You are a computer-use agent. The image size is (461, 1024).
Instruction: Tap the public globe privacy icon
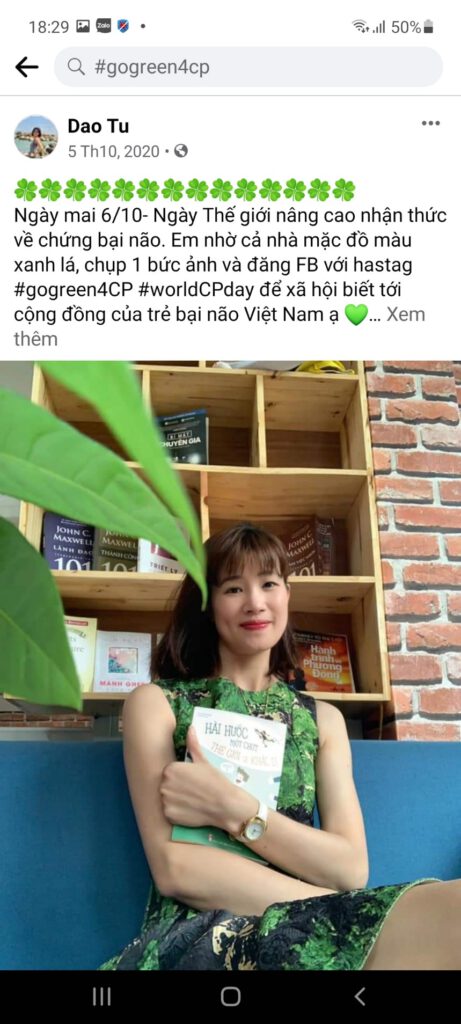(x=181, y=151)
